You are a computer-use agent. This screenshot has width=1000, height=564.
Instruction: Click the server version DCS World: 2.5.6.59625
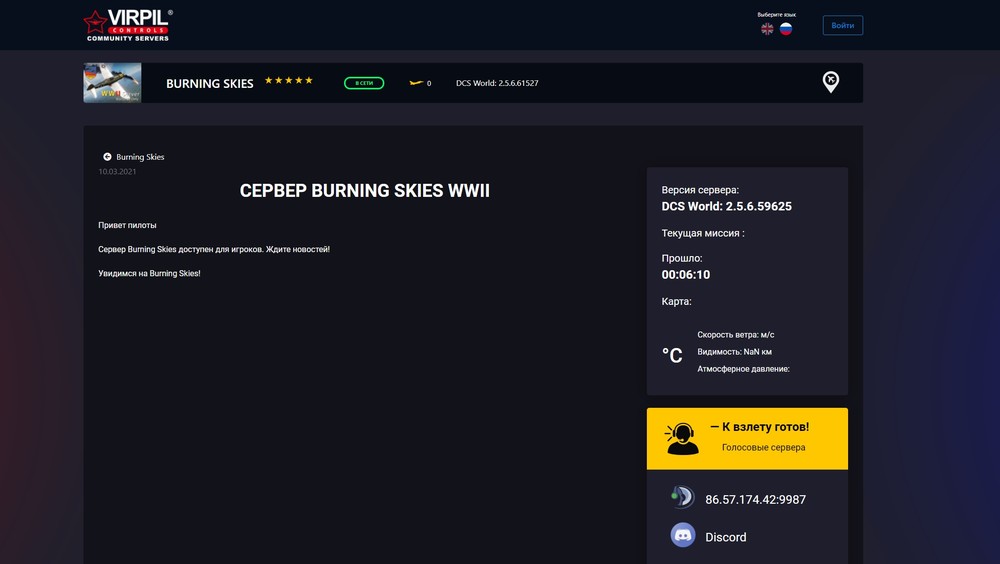(726, 206)
